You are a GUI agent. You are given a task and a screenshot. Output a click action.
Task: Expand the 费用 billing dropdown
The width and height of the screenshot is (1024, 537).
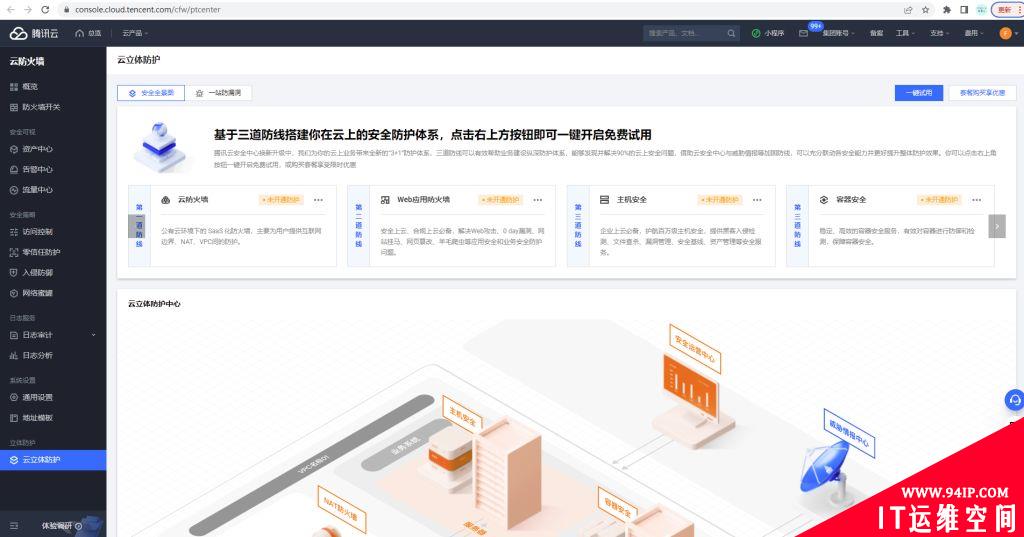pyautogui.click(x=974, y=33)
